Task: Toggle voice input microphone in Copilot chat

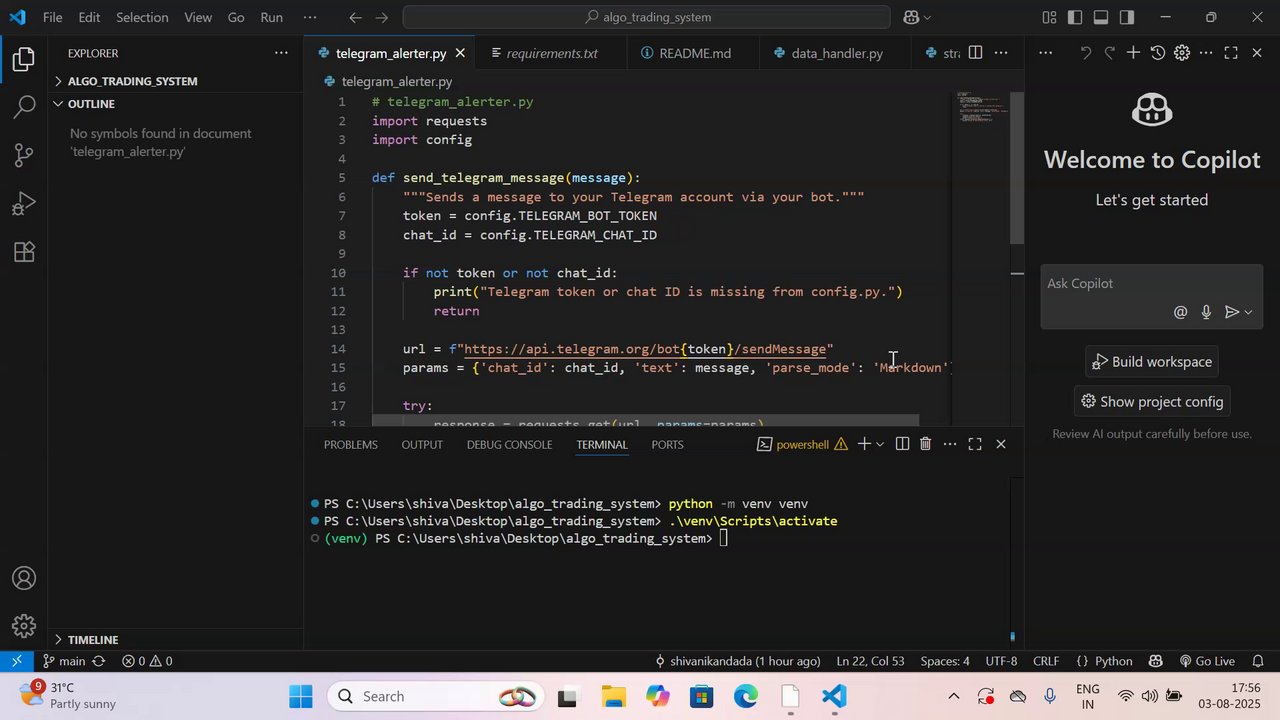Action: click(1206, 312)
